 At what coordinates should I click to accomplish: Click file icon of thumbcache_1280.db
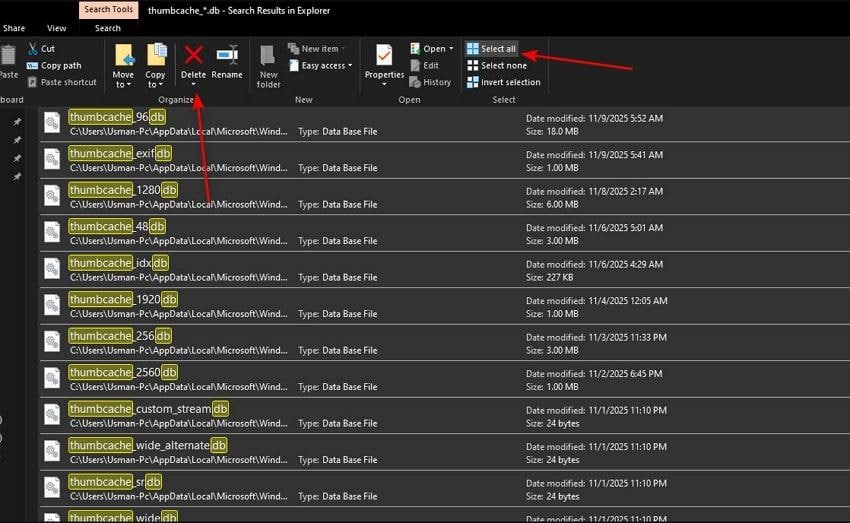pyautogui.click(x=52, y=195)
